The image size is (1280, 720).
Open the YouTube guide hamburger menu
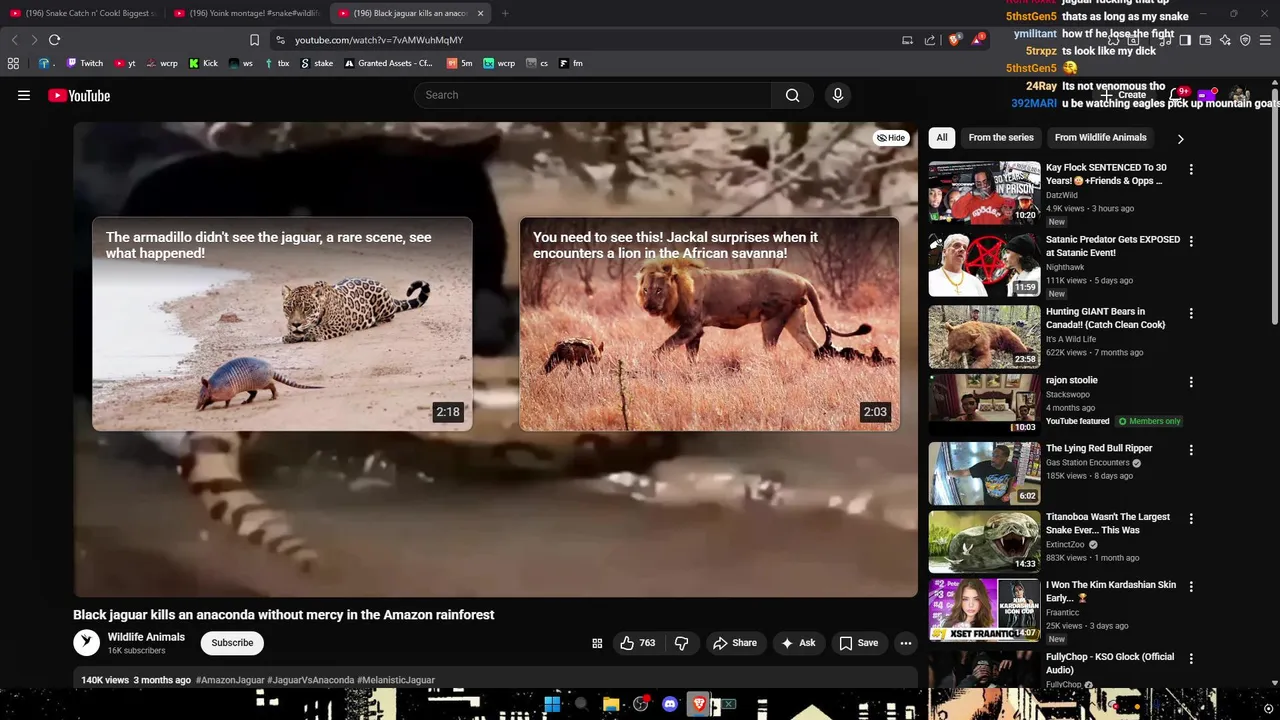tap(24, 95)
